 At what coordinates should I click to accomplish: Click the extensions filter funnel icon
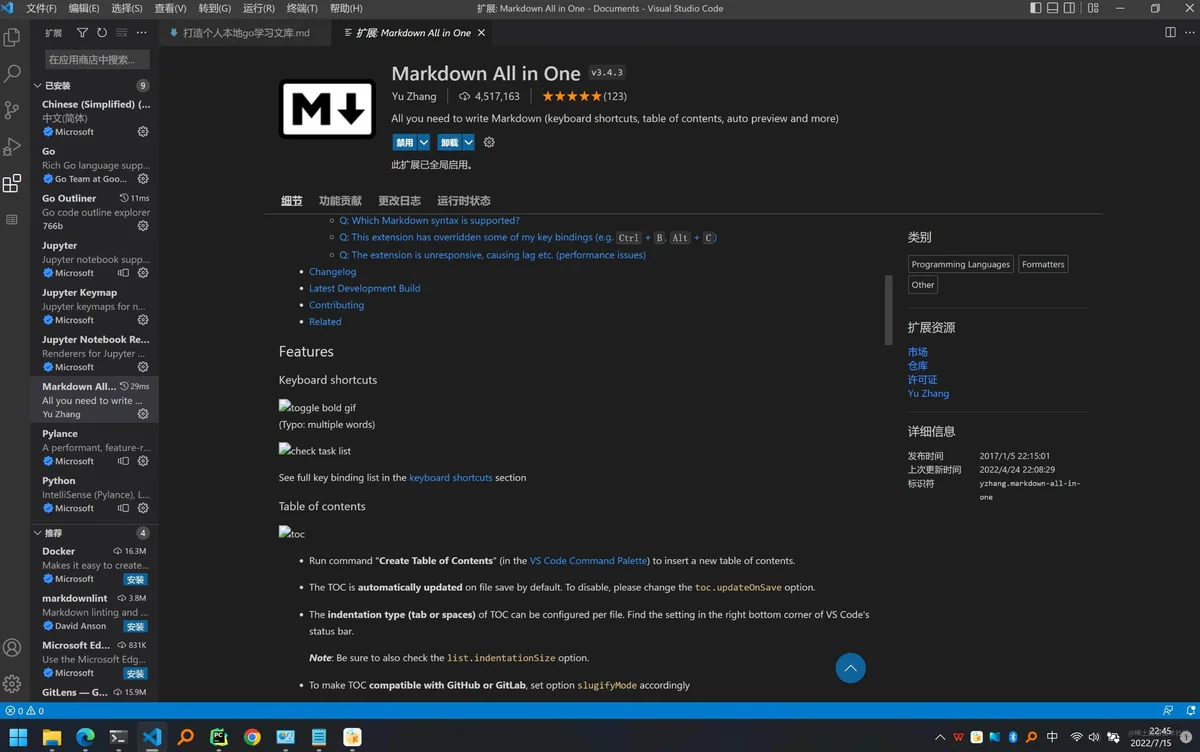pos(82,33)
